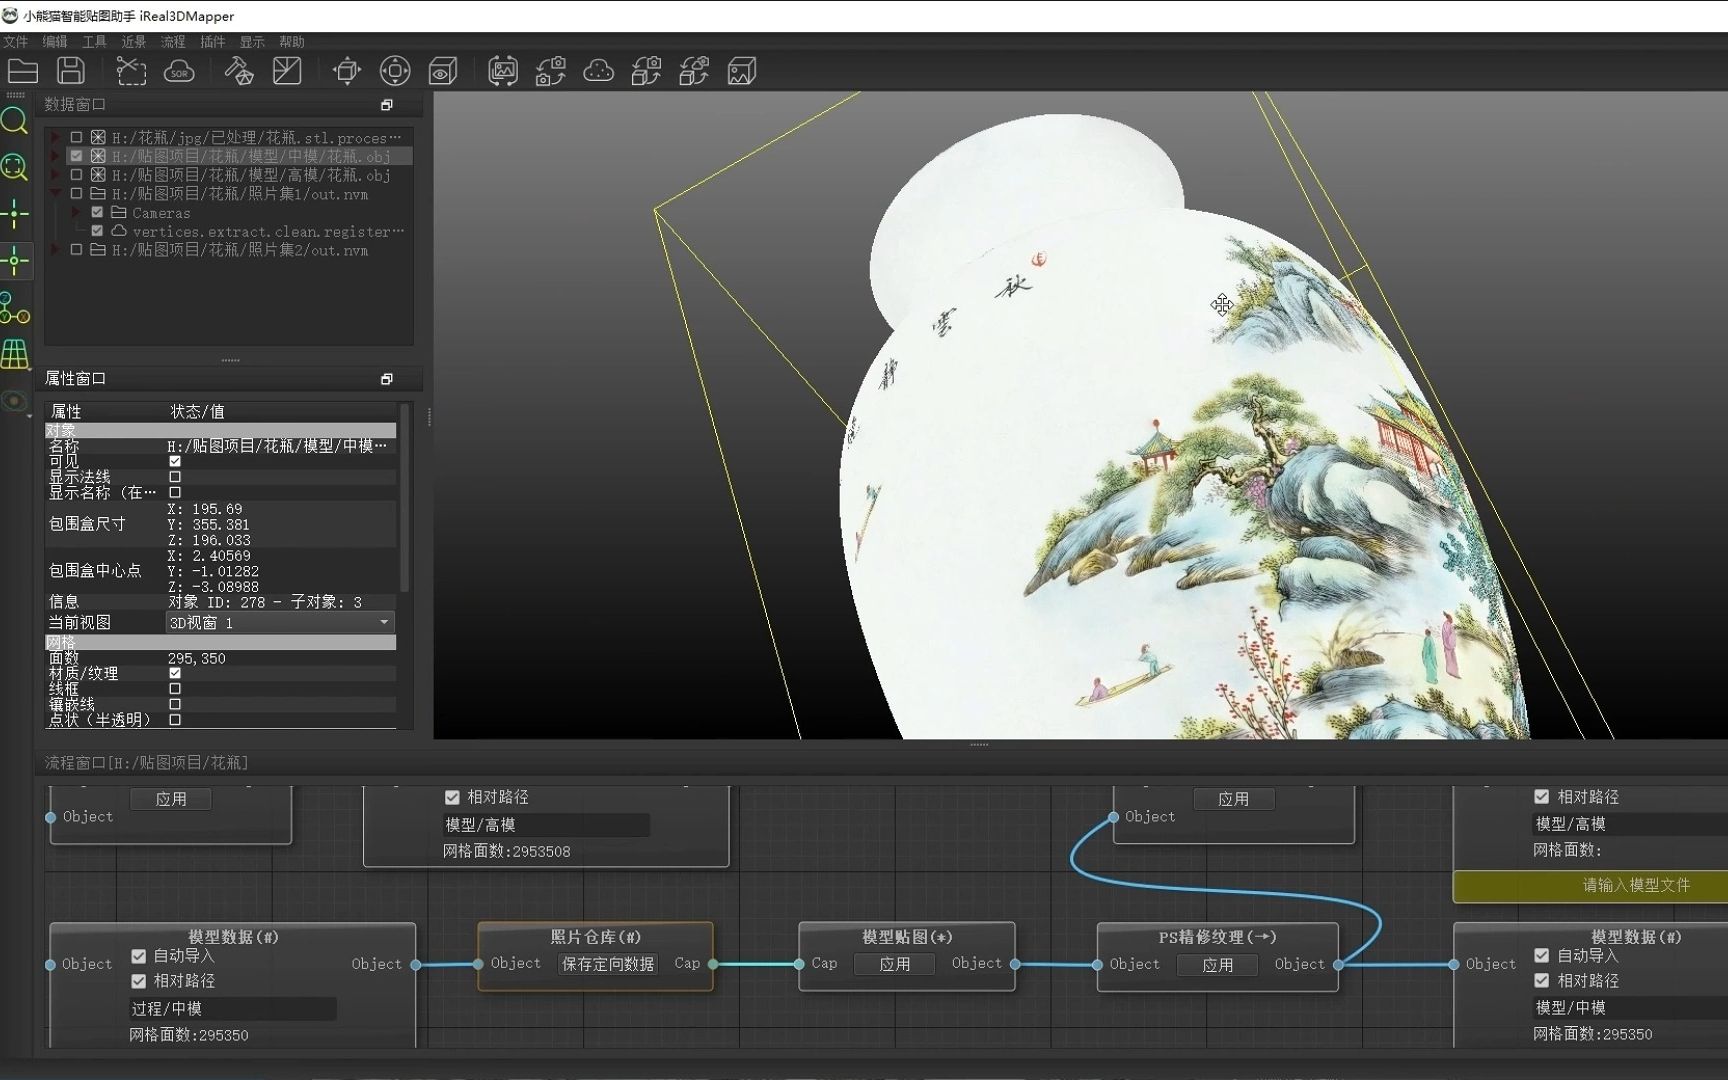Float the 数据窗口 panel

[x=387, y=105]
